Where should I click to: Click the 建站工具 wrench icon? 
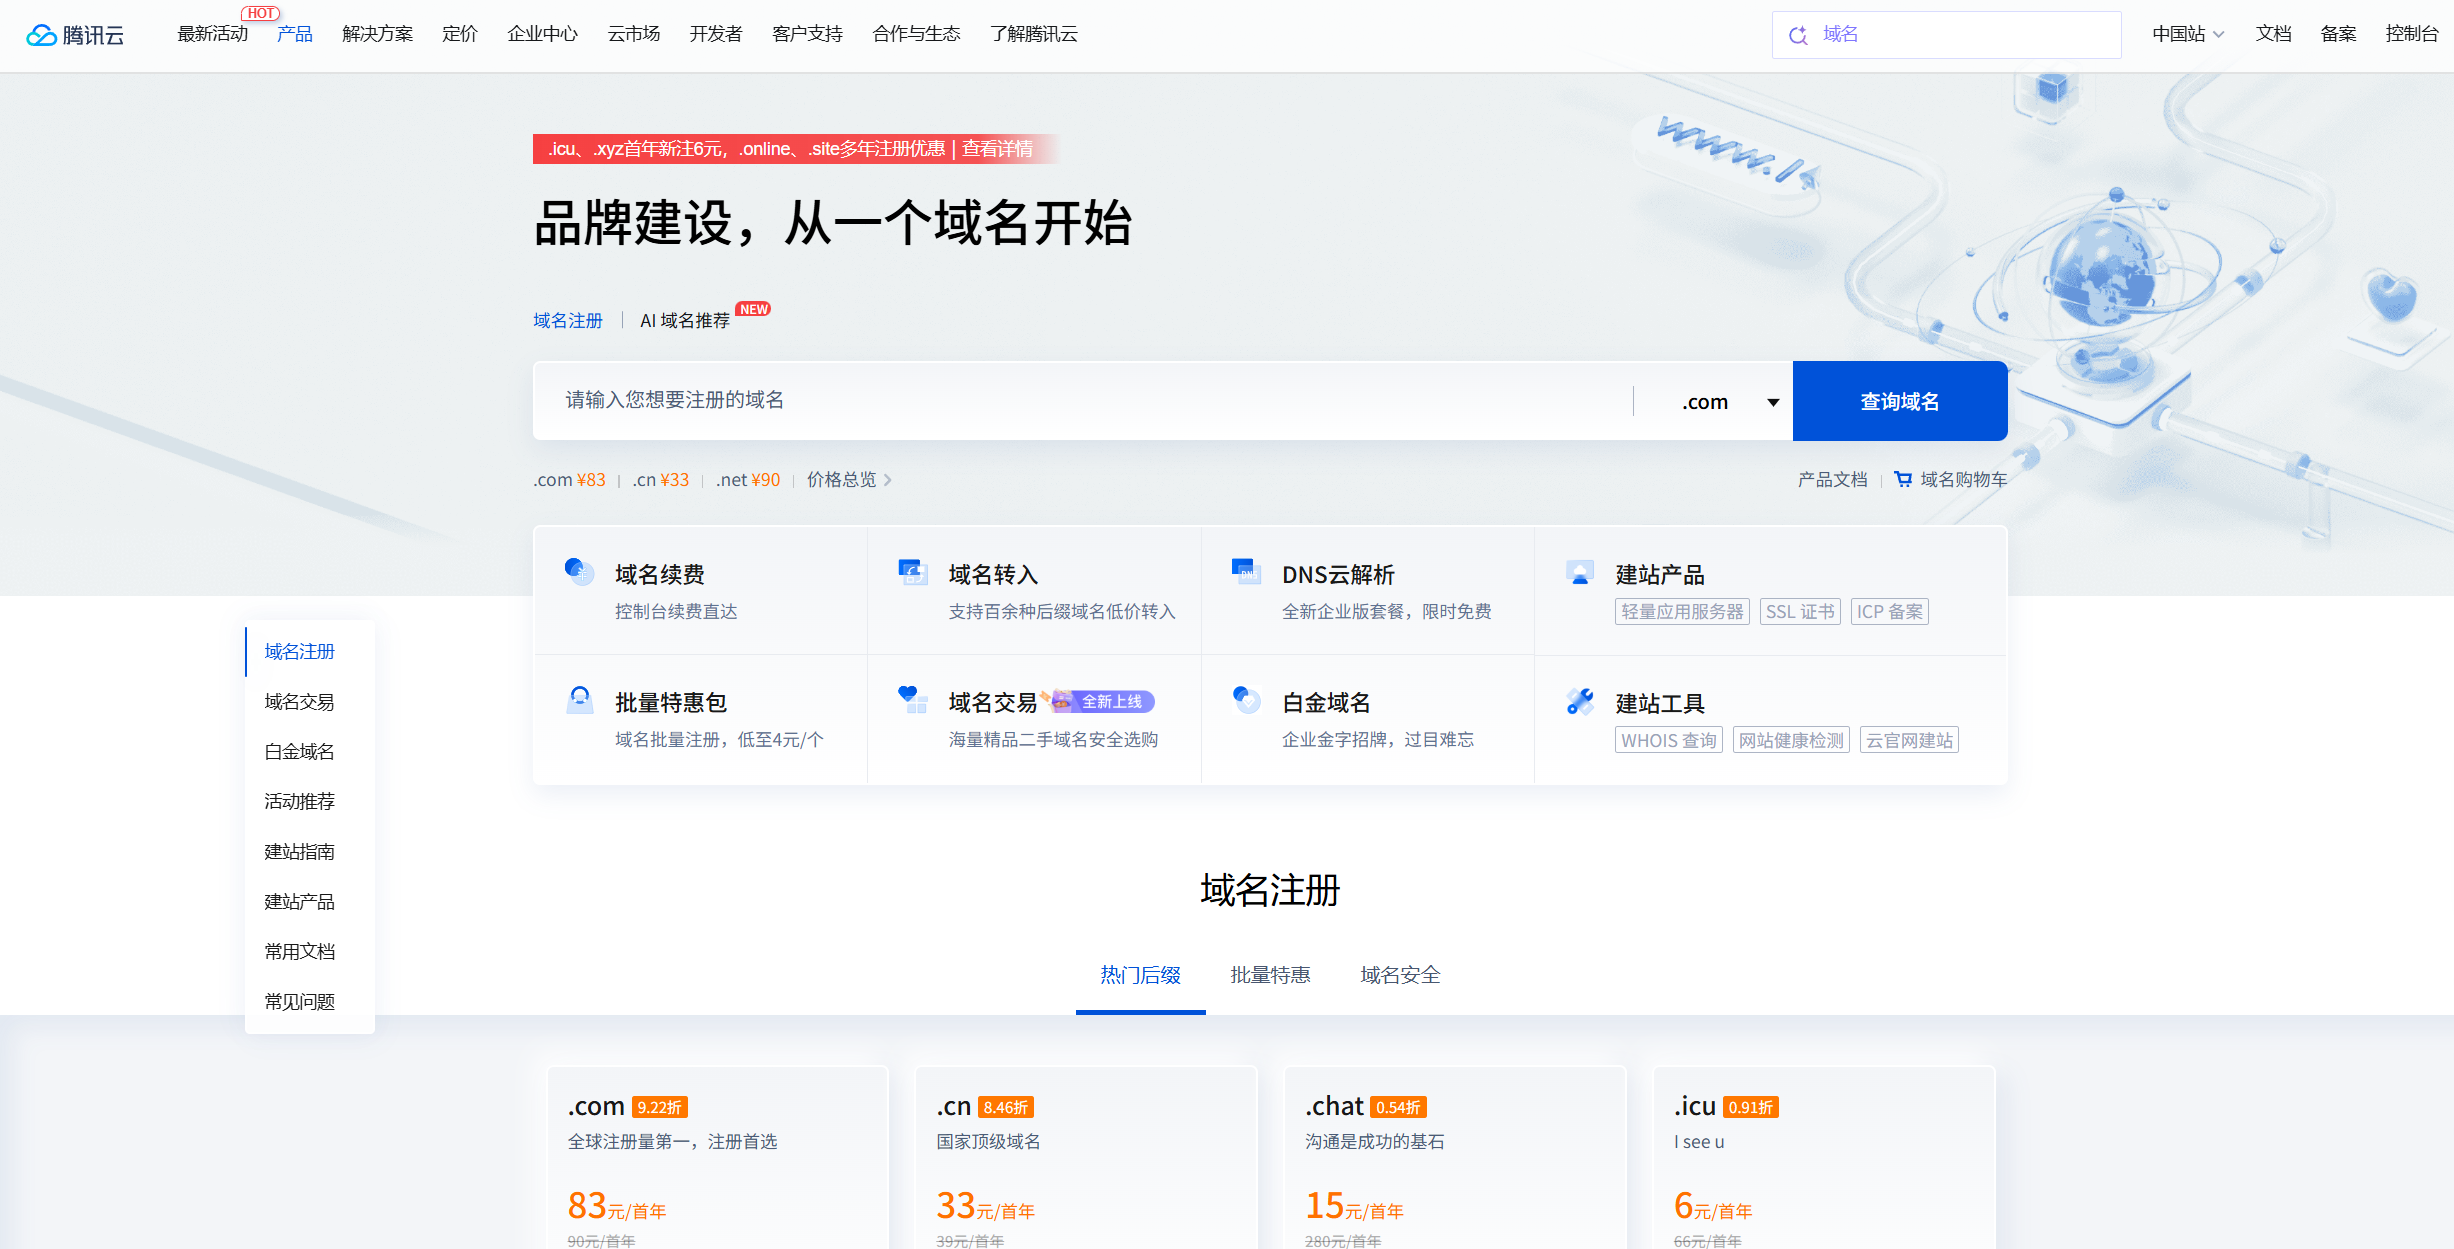pyautogui.click(x=1580, y=701)
